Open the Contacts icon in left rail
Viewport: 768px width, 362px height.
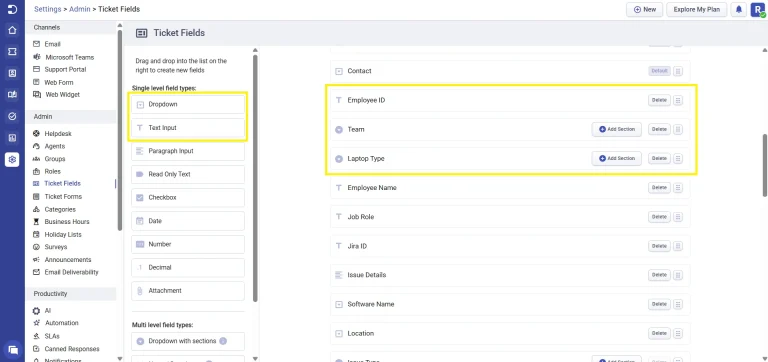pyautogui.click(x=12, y=73)
